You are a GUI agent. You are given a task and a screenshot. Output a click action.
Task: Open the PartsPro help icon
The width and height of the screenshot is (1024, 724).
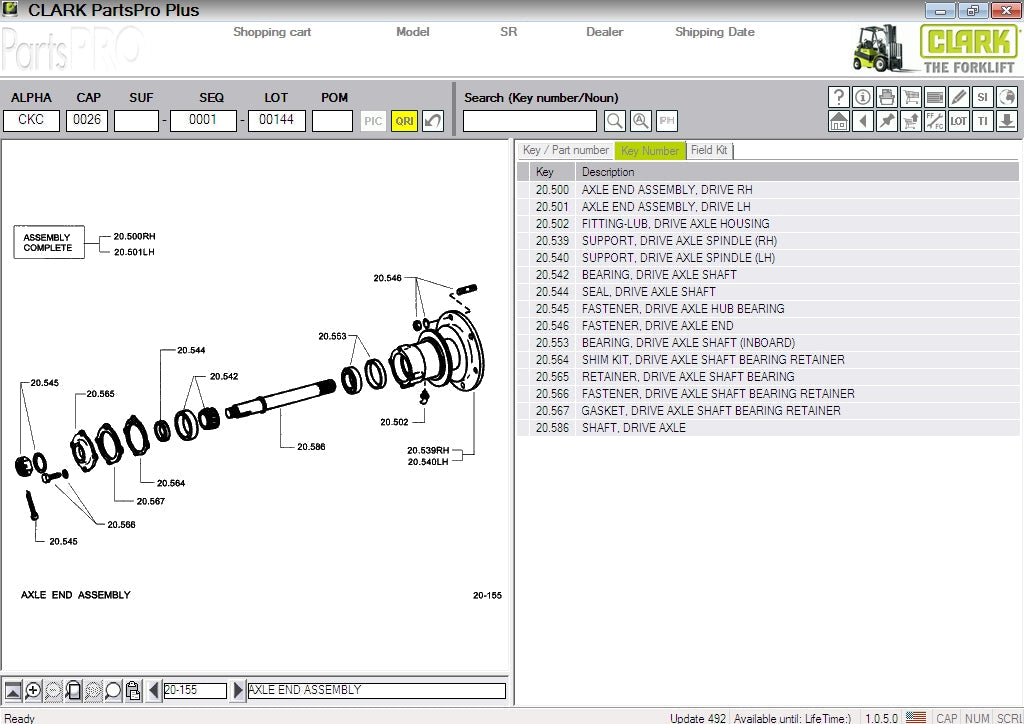(x=838, y=97)
